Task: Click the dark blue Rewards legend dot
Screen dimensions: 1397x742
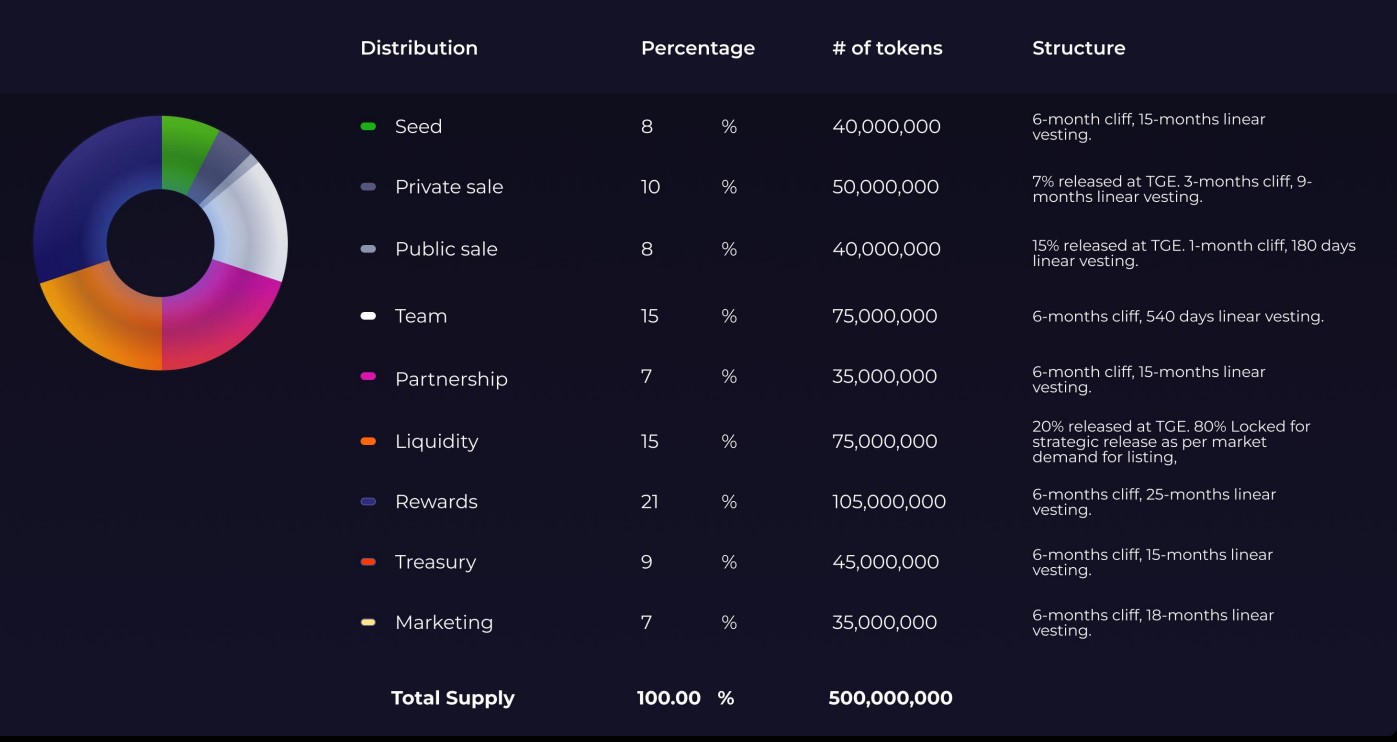Action: click(369, 501)
